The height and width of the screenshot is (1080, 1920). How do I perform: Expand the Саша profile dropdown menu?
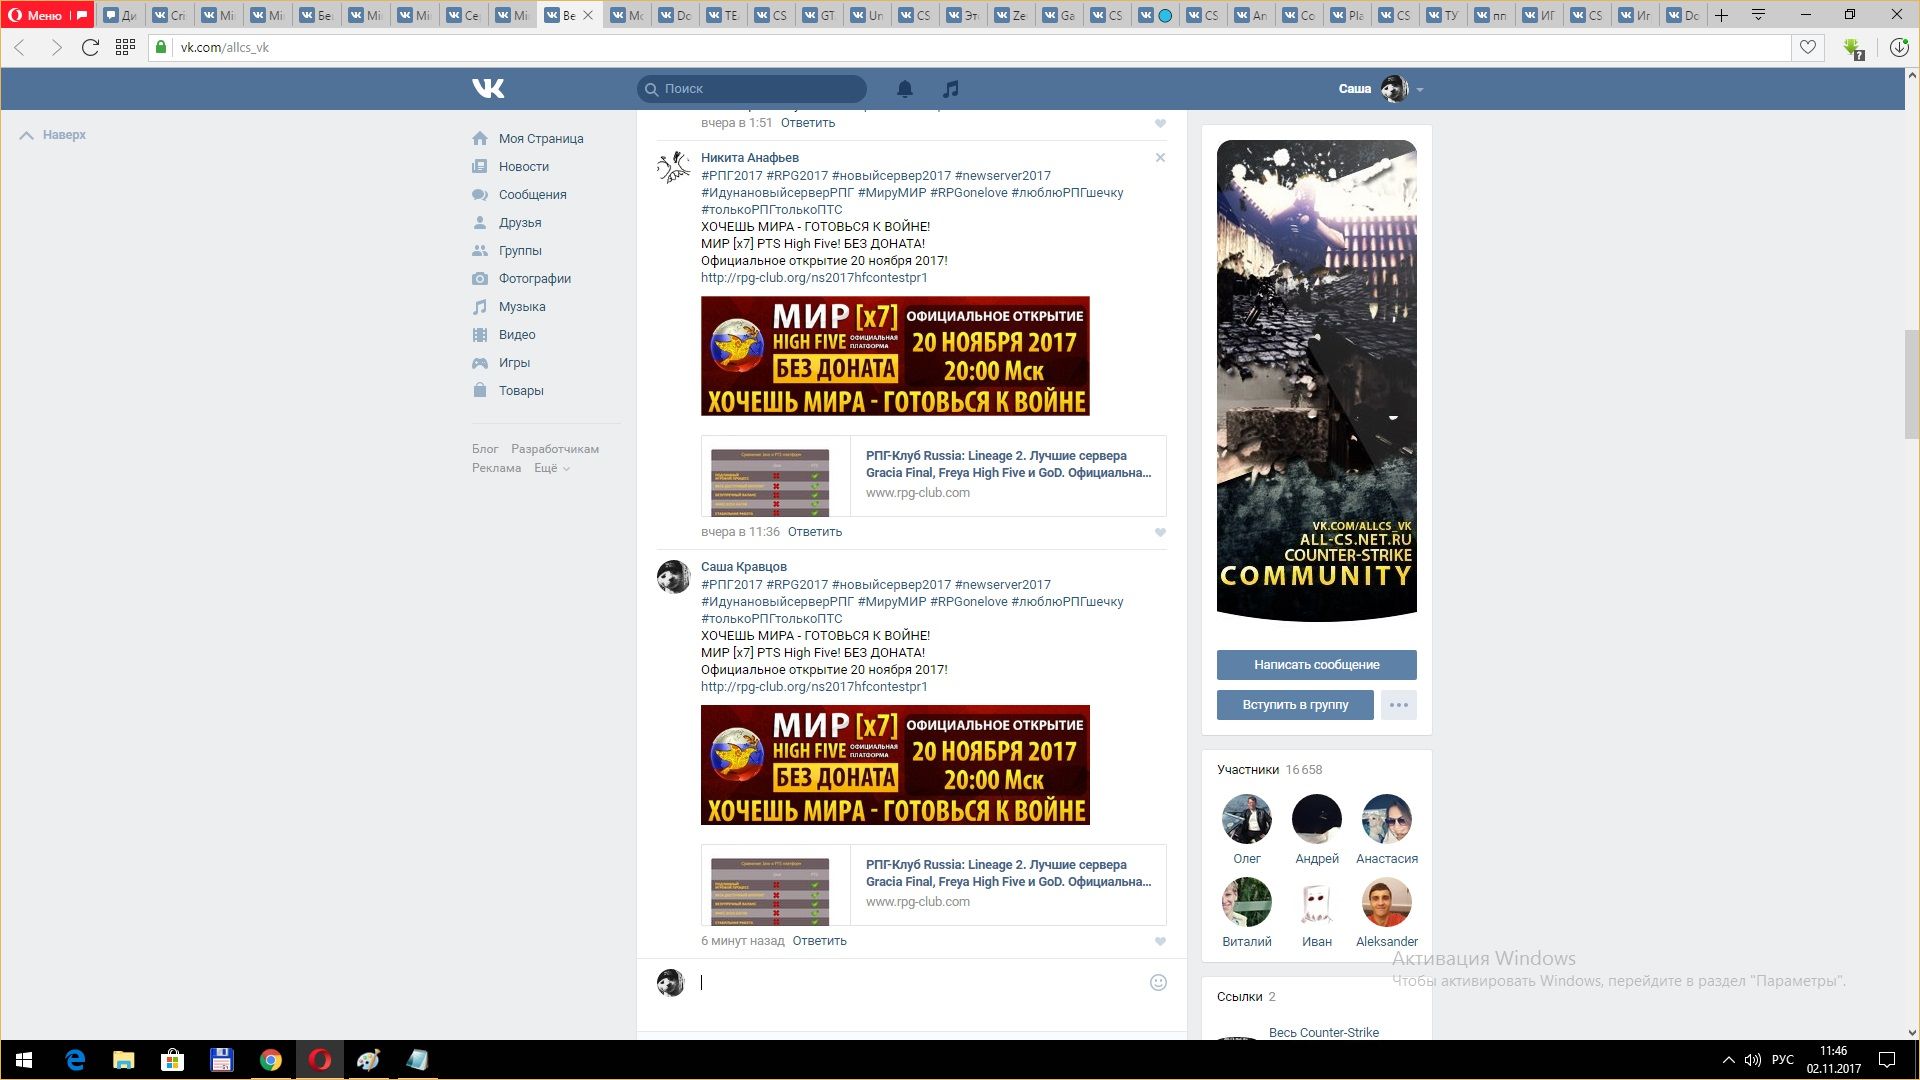1420,89
